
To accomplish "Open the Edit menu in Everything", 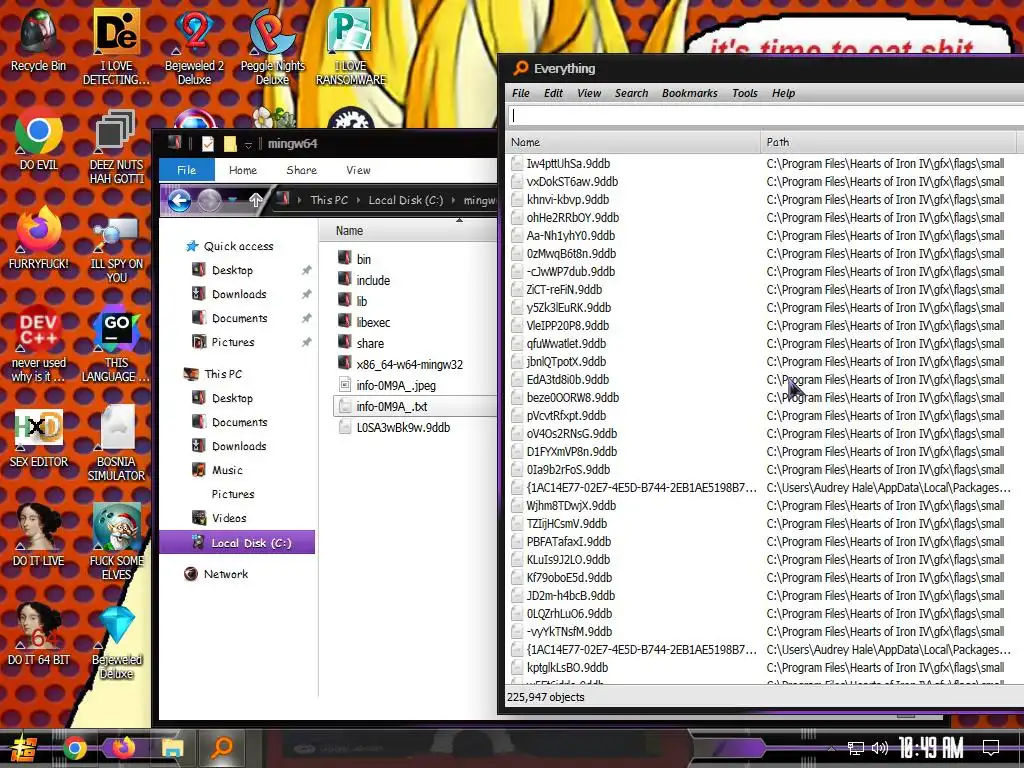I will (553, 93).
